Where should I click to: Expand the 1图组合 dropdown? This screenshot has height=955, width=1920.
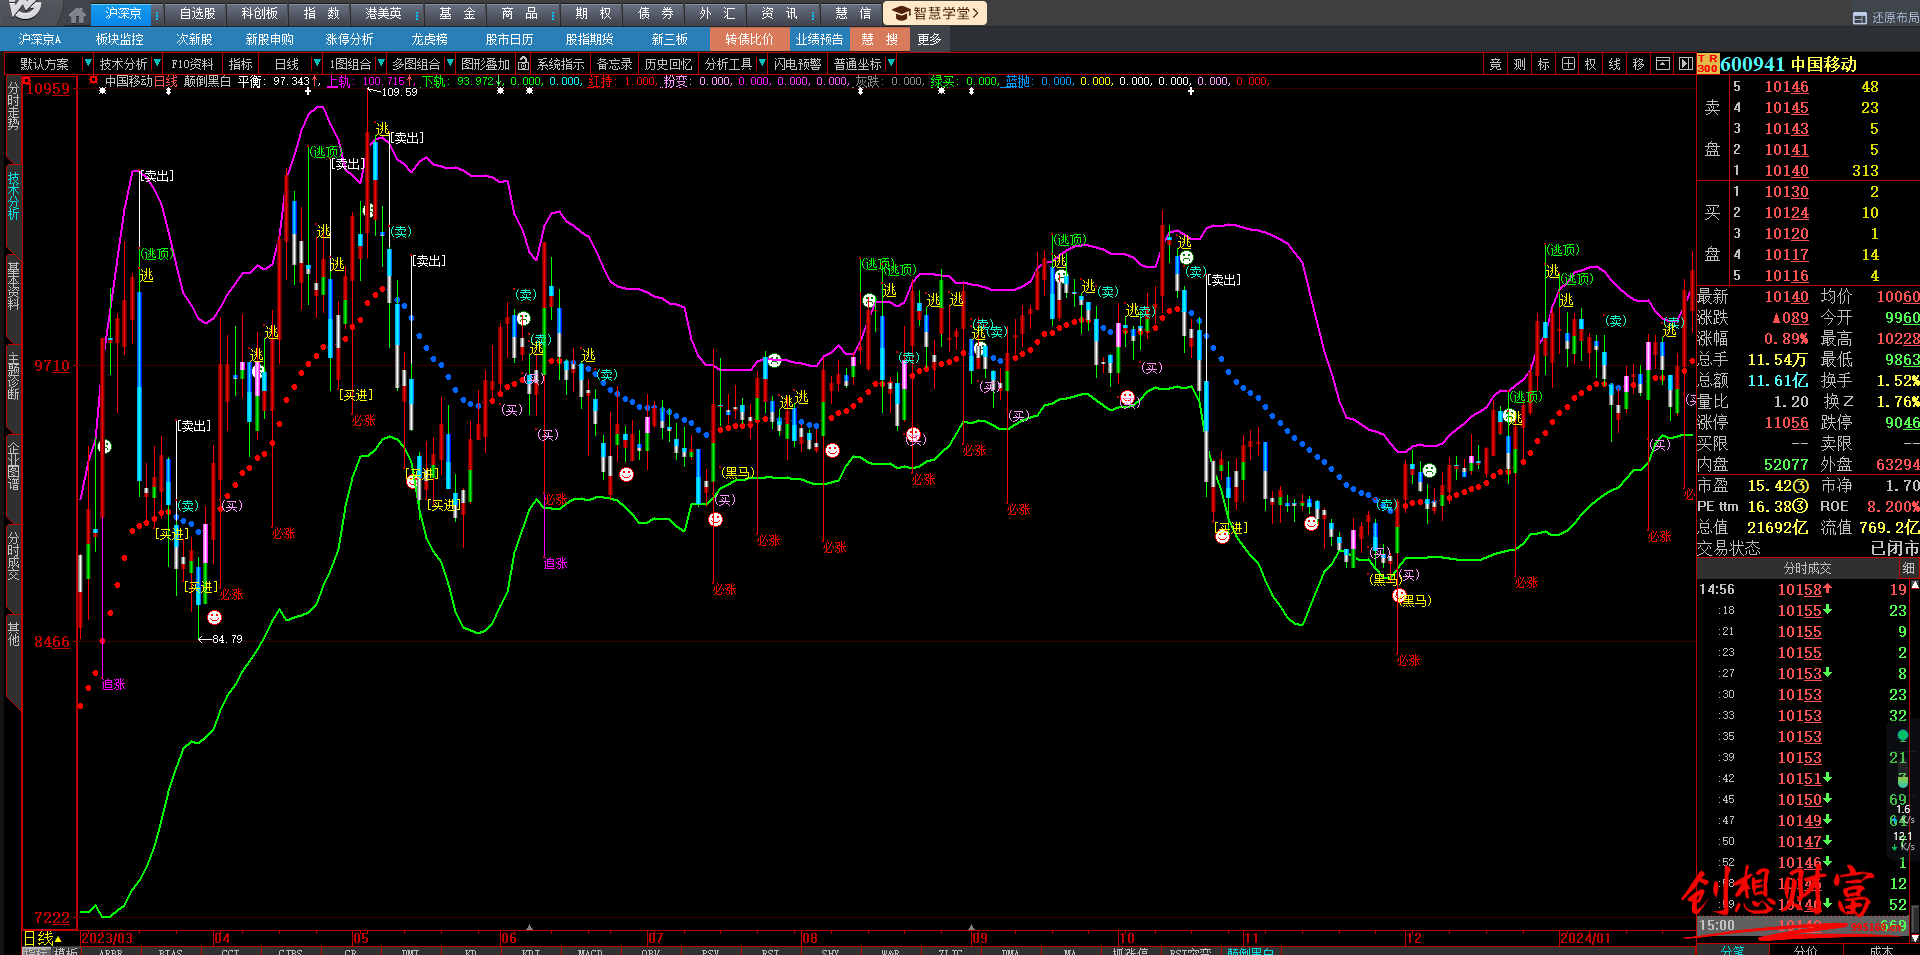(x=380, y=63)
